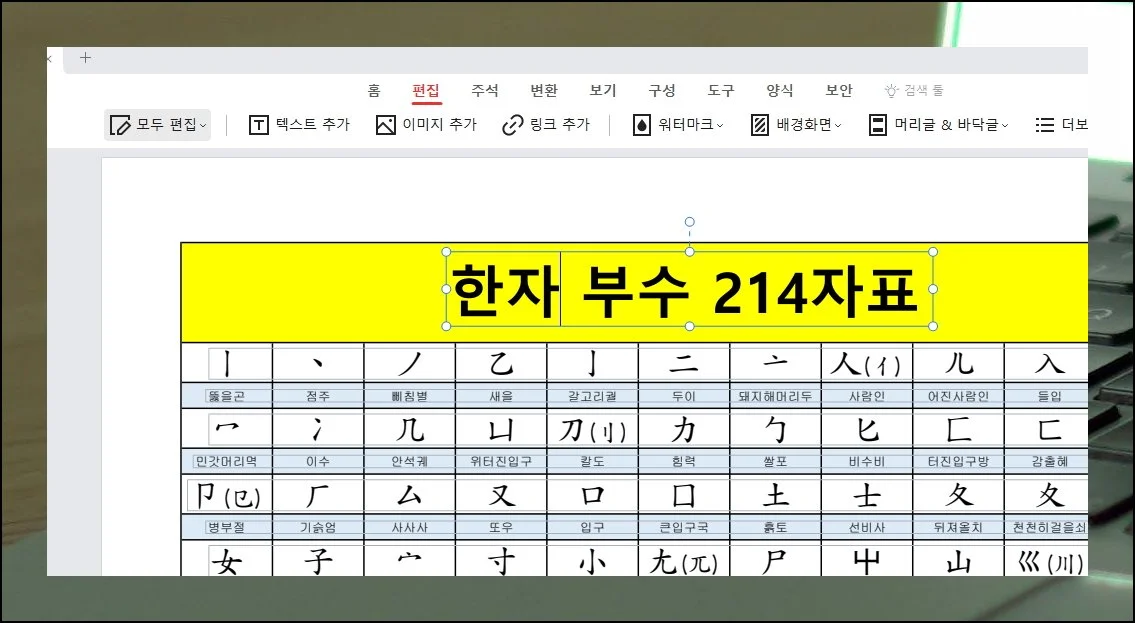This screenshot has height=623, width=1135.
Task: Click the rotation handle above the title box
Action: coord(689,222)
